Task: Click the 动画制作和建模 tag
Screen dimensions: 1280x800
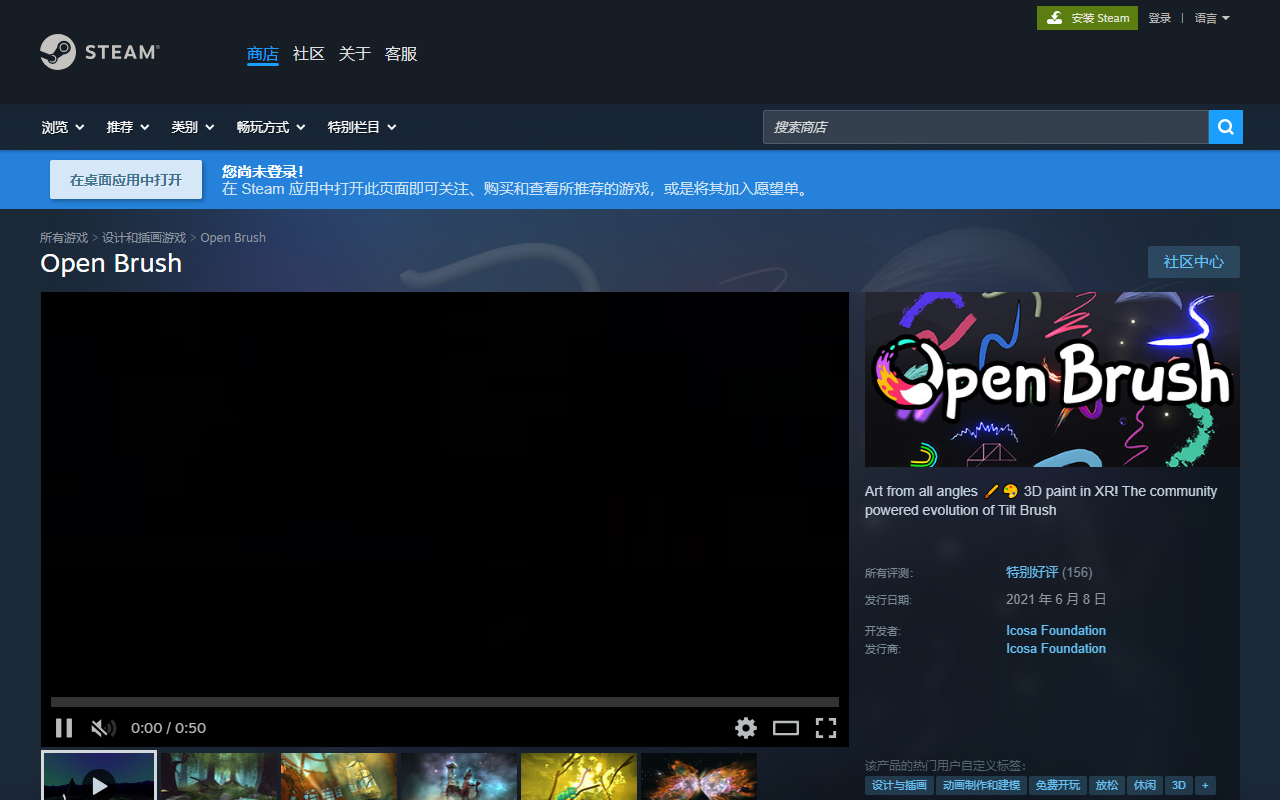Action: point(981,786)
